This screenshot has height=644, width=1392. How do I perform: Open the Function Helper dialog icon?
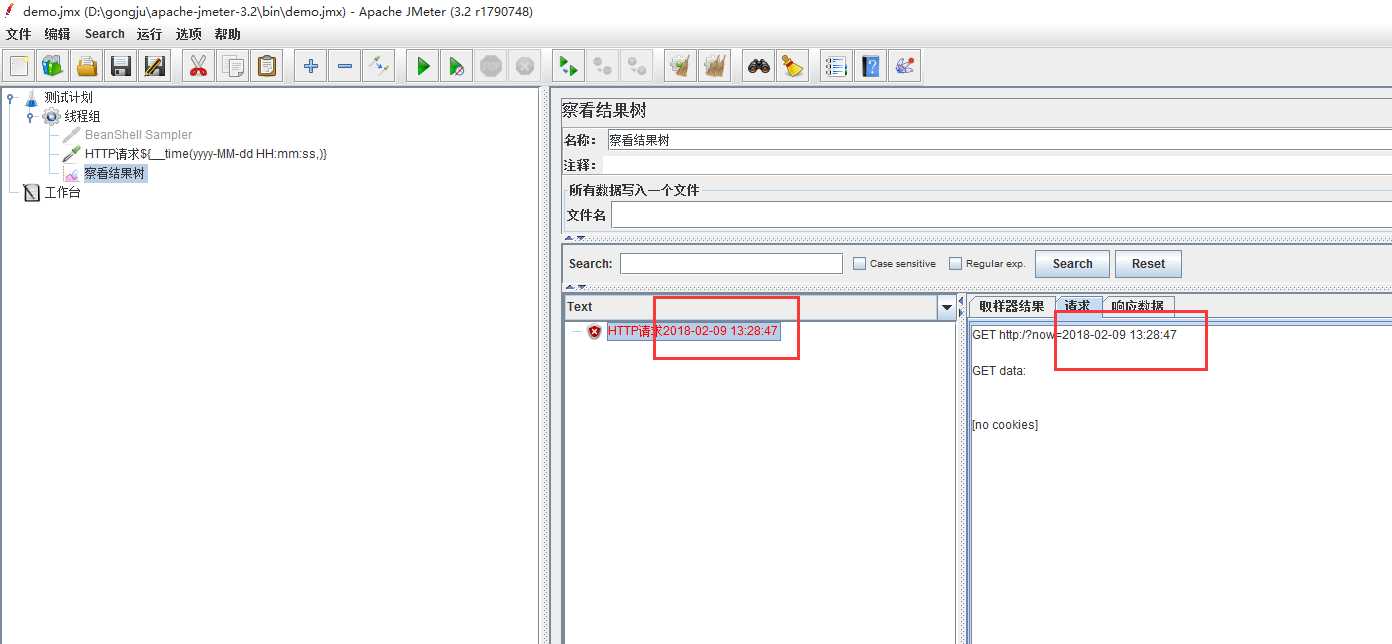[x=836, y=66]
